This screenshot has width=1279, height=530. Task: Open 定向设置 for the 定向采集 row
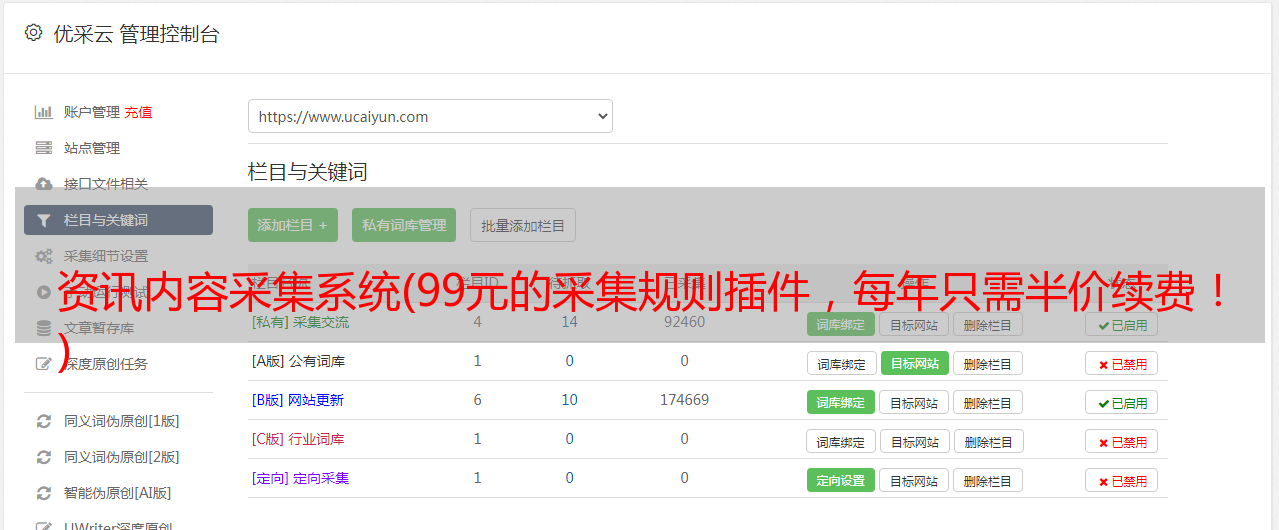point(841,481)
